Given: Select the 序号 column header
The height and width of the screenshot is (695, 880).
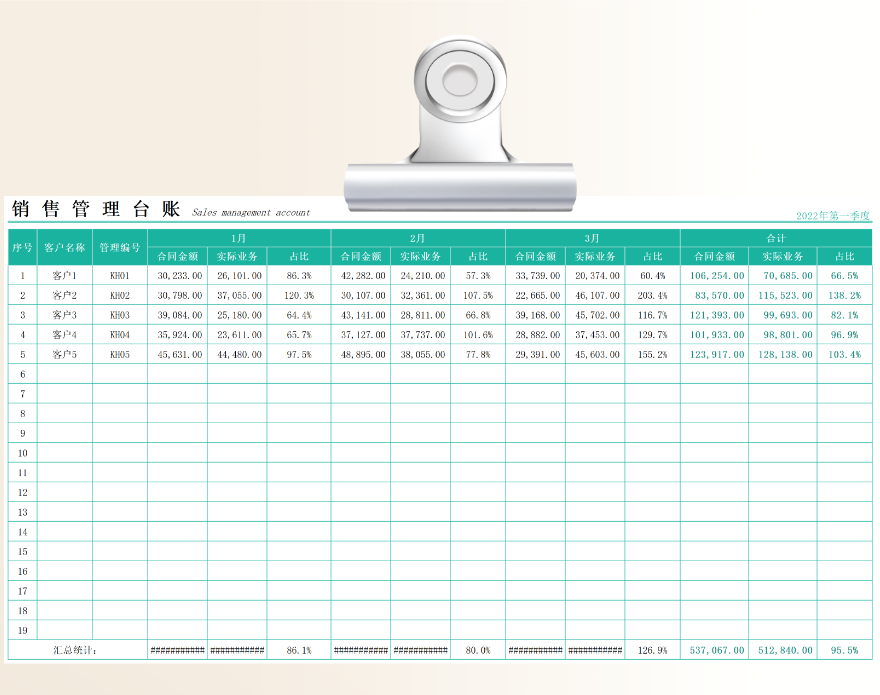Looking at the screenshot, I should 22,247.
